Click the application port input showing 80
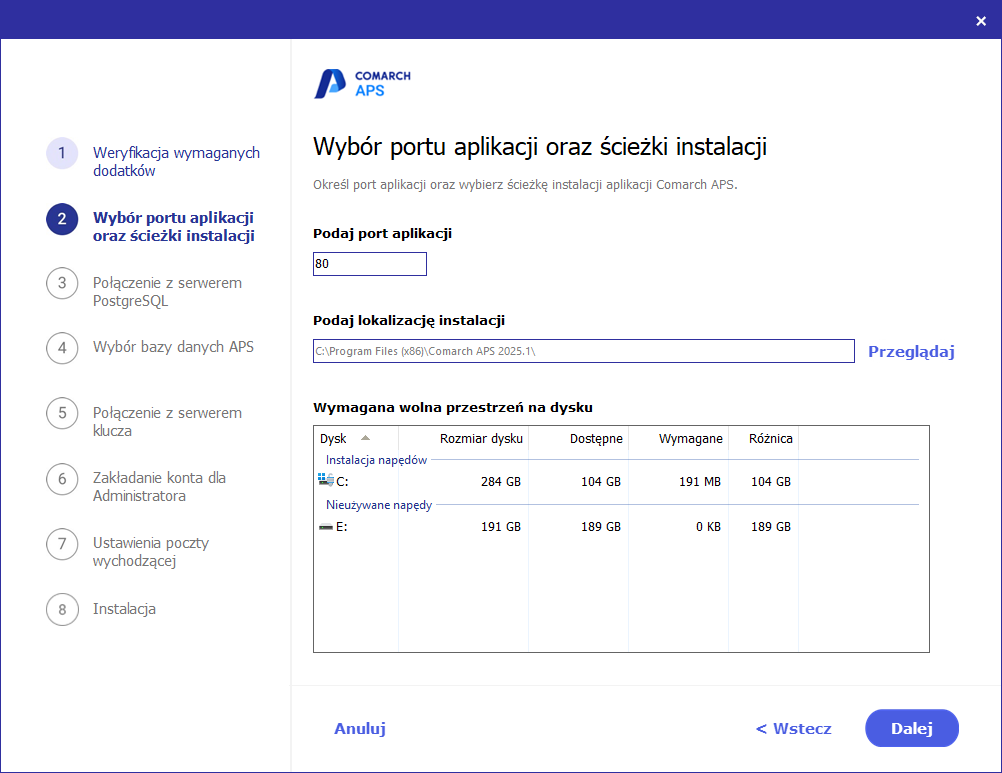The width and height of the screenshot is (1002, 773). 369,263
